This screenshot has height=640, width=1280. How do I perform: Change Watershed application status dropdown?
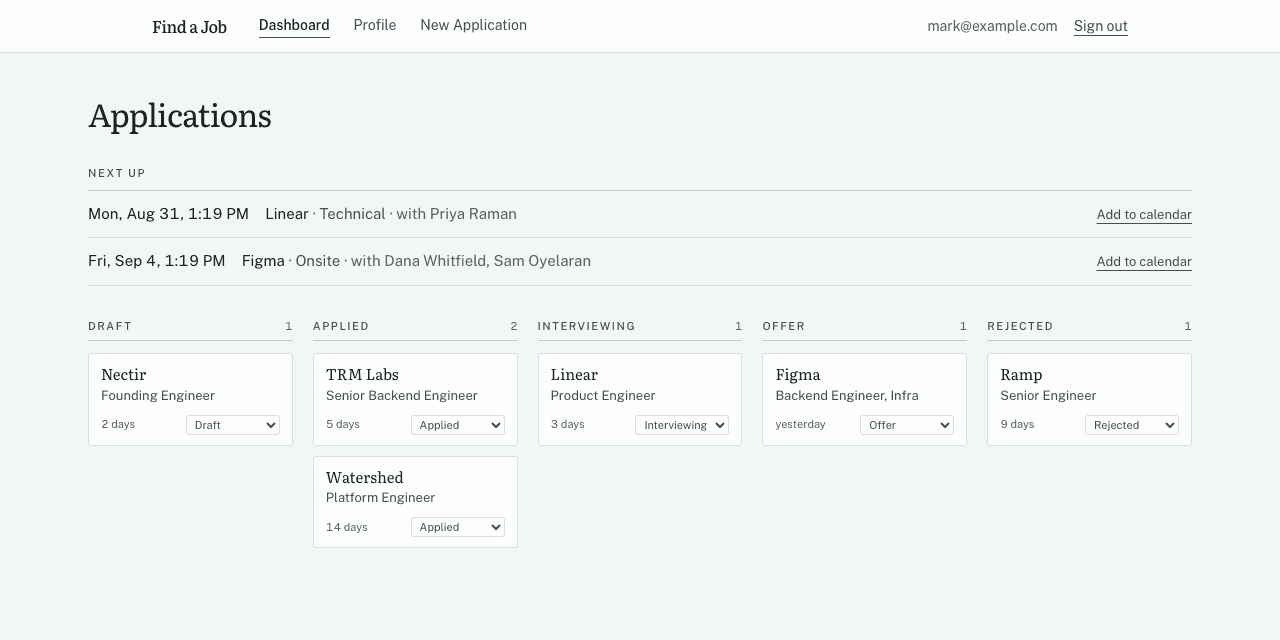click(x=458, y=527)
